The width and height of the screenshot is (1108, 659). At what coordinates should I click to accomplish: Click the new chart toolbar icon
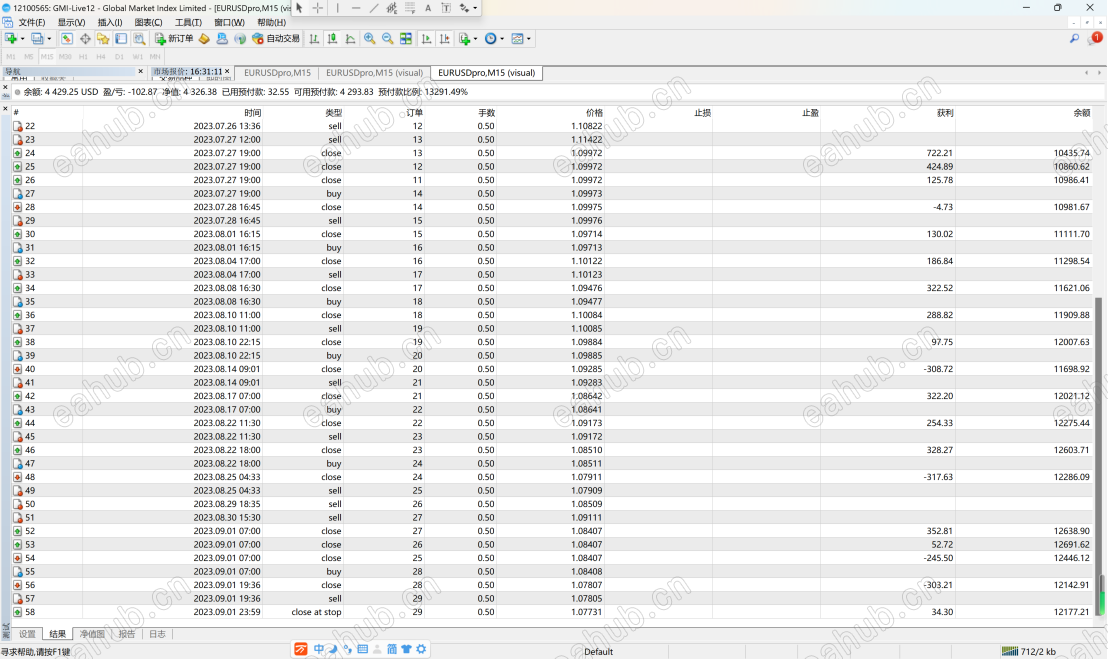[11, 39]
